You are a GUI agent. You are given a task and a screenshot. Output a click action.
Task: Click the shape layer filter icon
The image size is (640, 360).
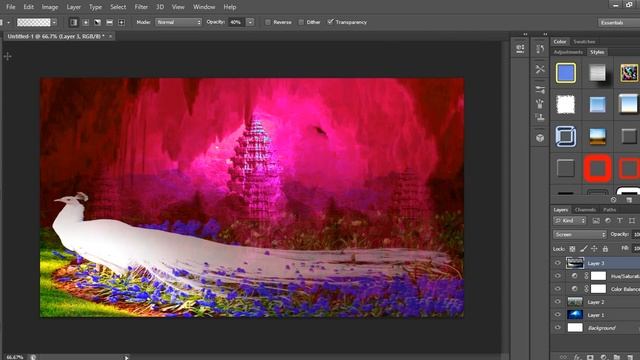[632, 221]
